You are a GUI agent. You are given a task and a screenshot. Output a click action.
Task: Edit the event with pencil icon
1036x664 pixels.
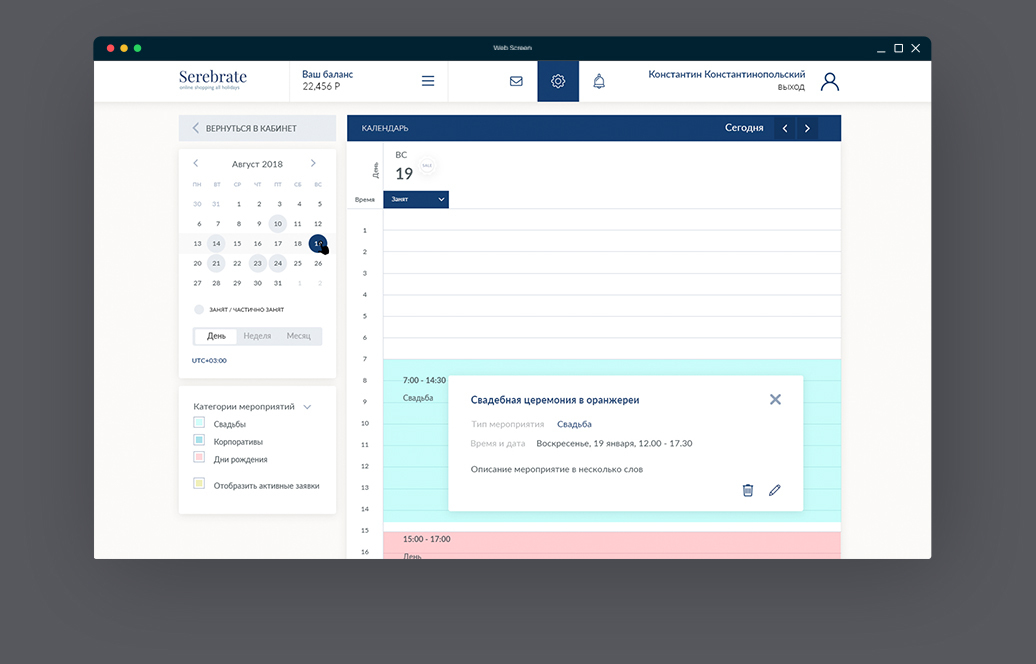click(774, 490)
